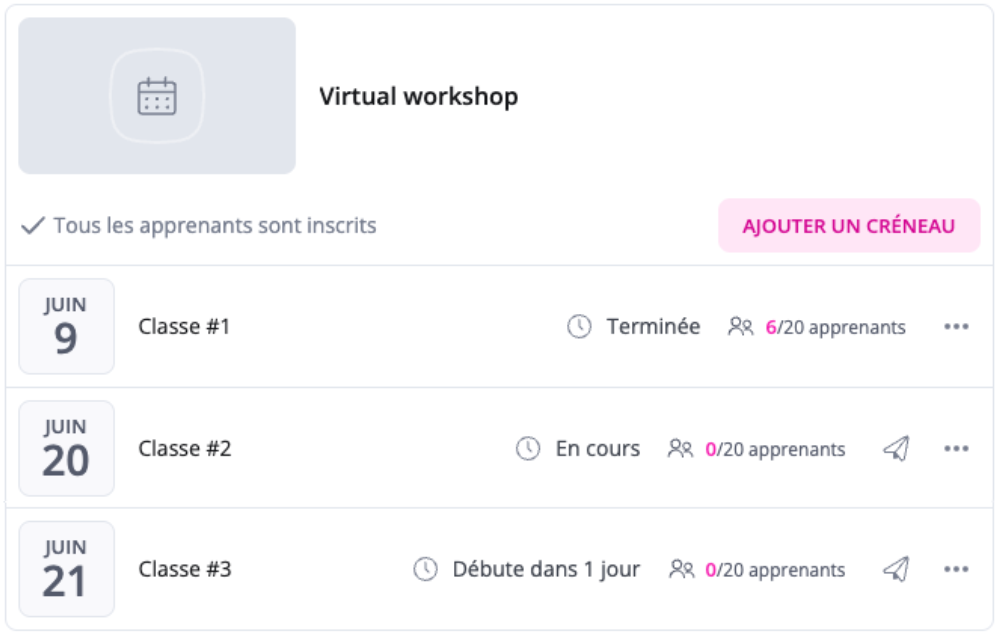This screenshot has height=633, width=1004.
Task: Click the learners icon for Classe #1
Action: [x=741, y=326]
